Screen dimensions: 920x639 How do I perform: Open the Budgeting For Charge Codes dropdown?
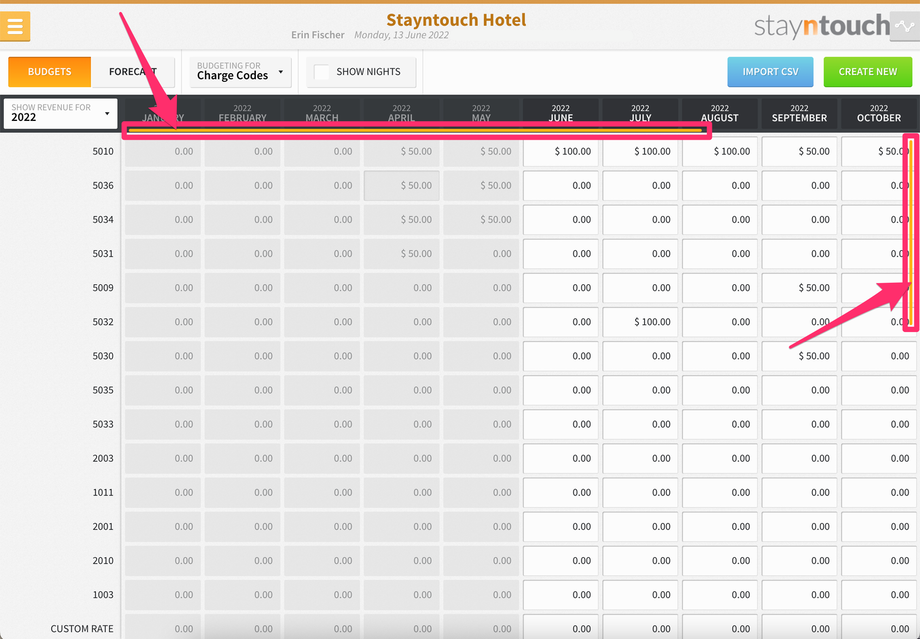[x=241, y=72]
